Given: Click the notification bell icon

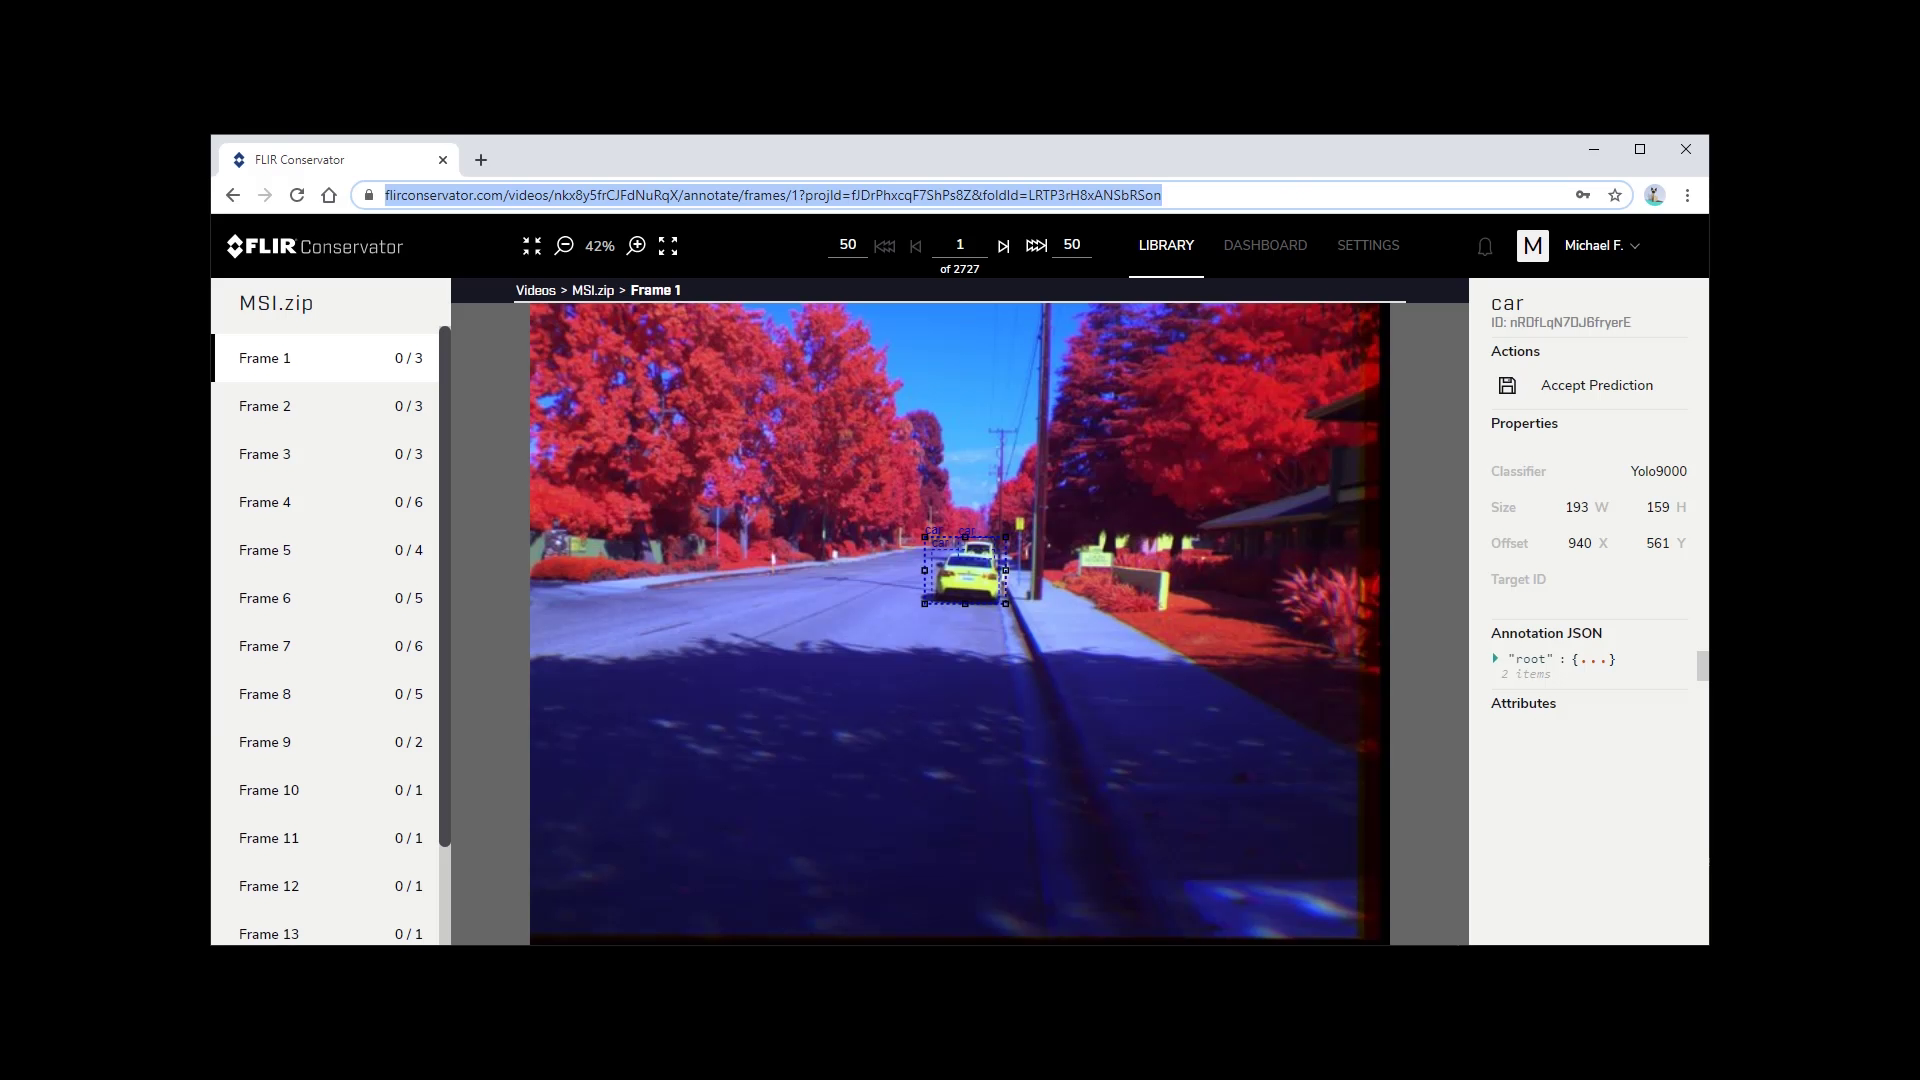Looking at the screenshot, I should (1484, 247).
